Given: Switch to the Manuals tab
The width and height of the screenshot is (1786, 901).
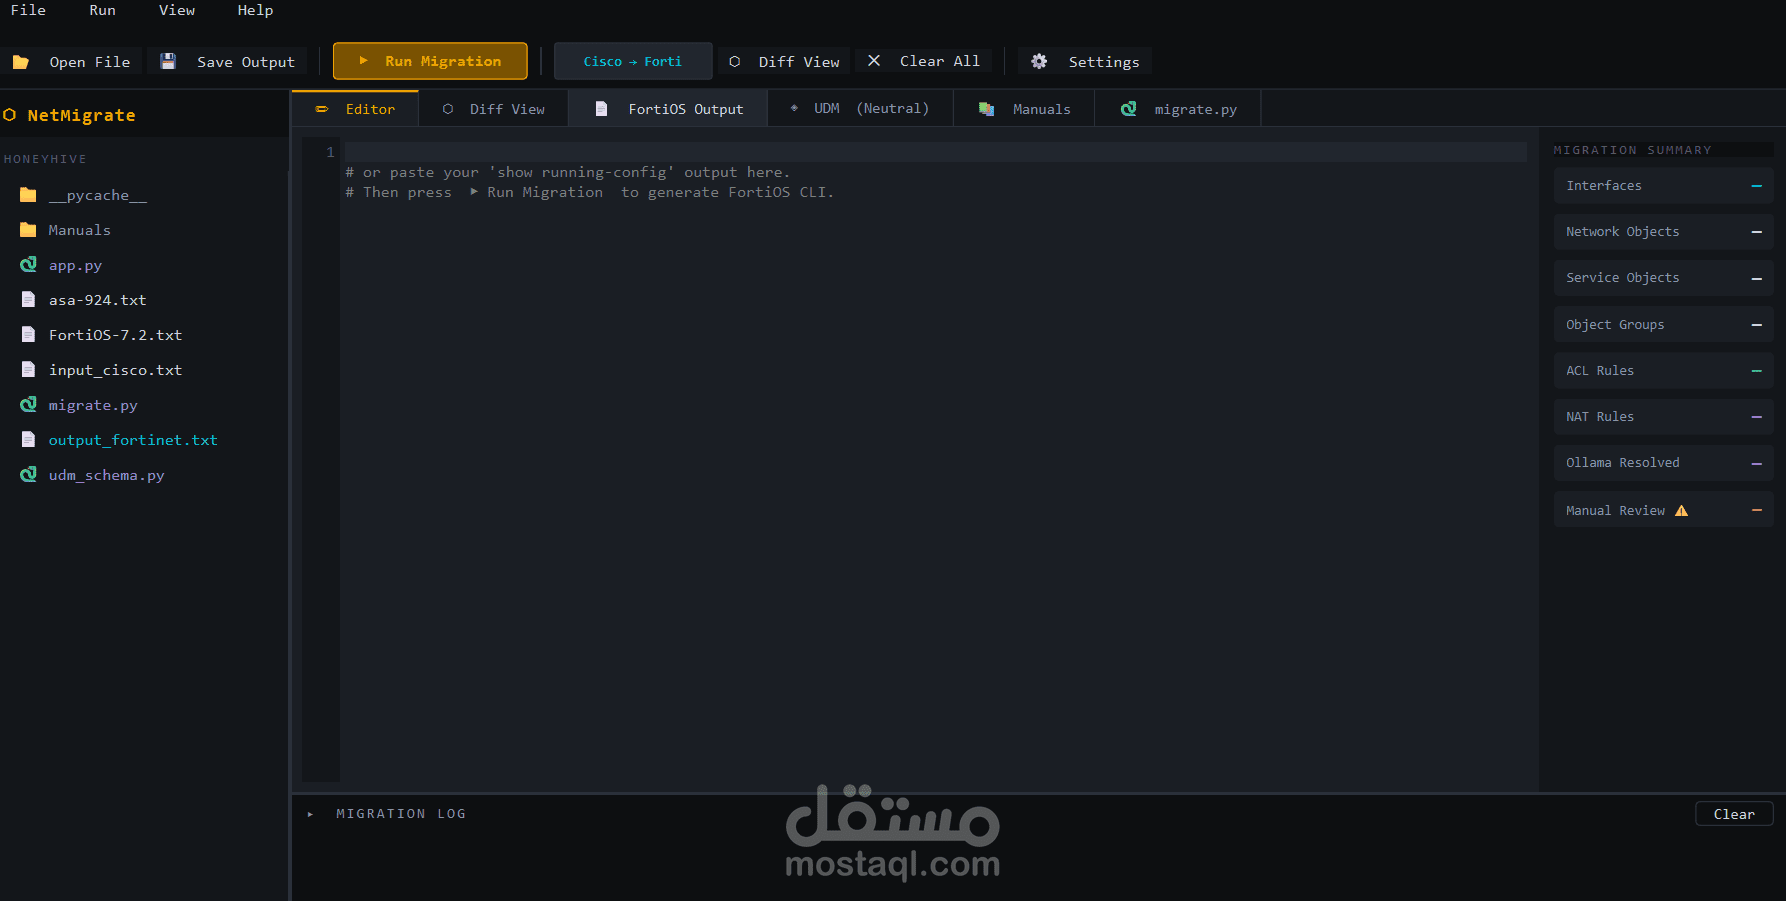Looking at the screenshot, I should [1024, 109].
